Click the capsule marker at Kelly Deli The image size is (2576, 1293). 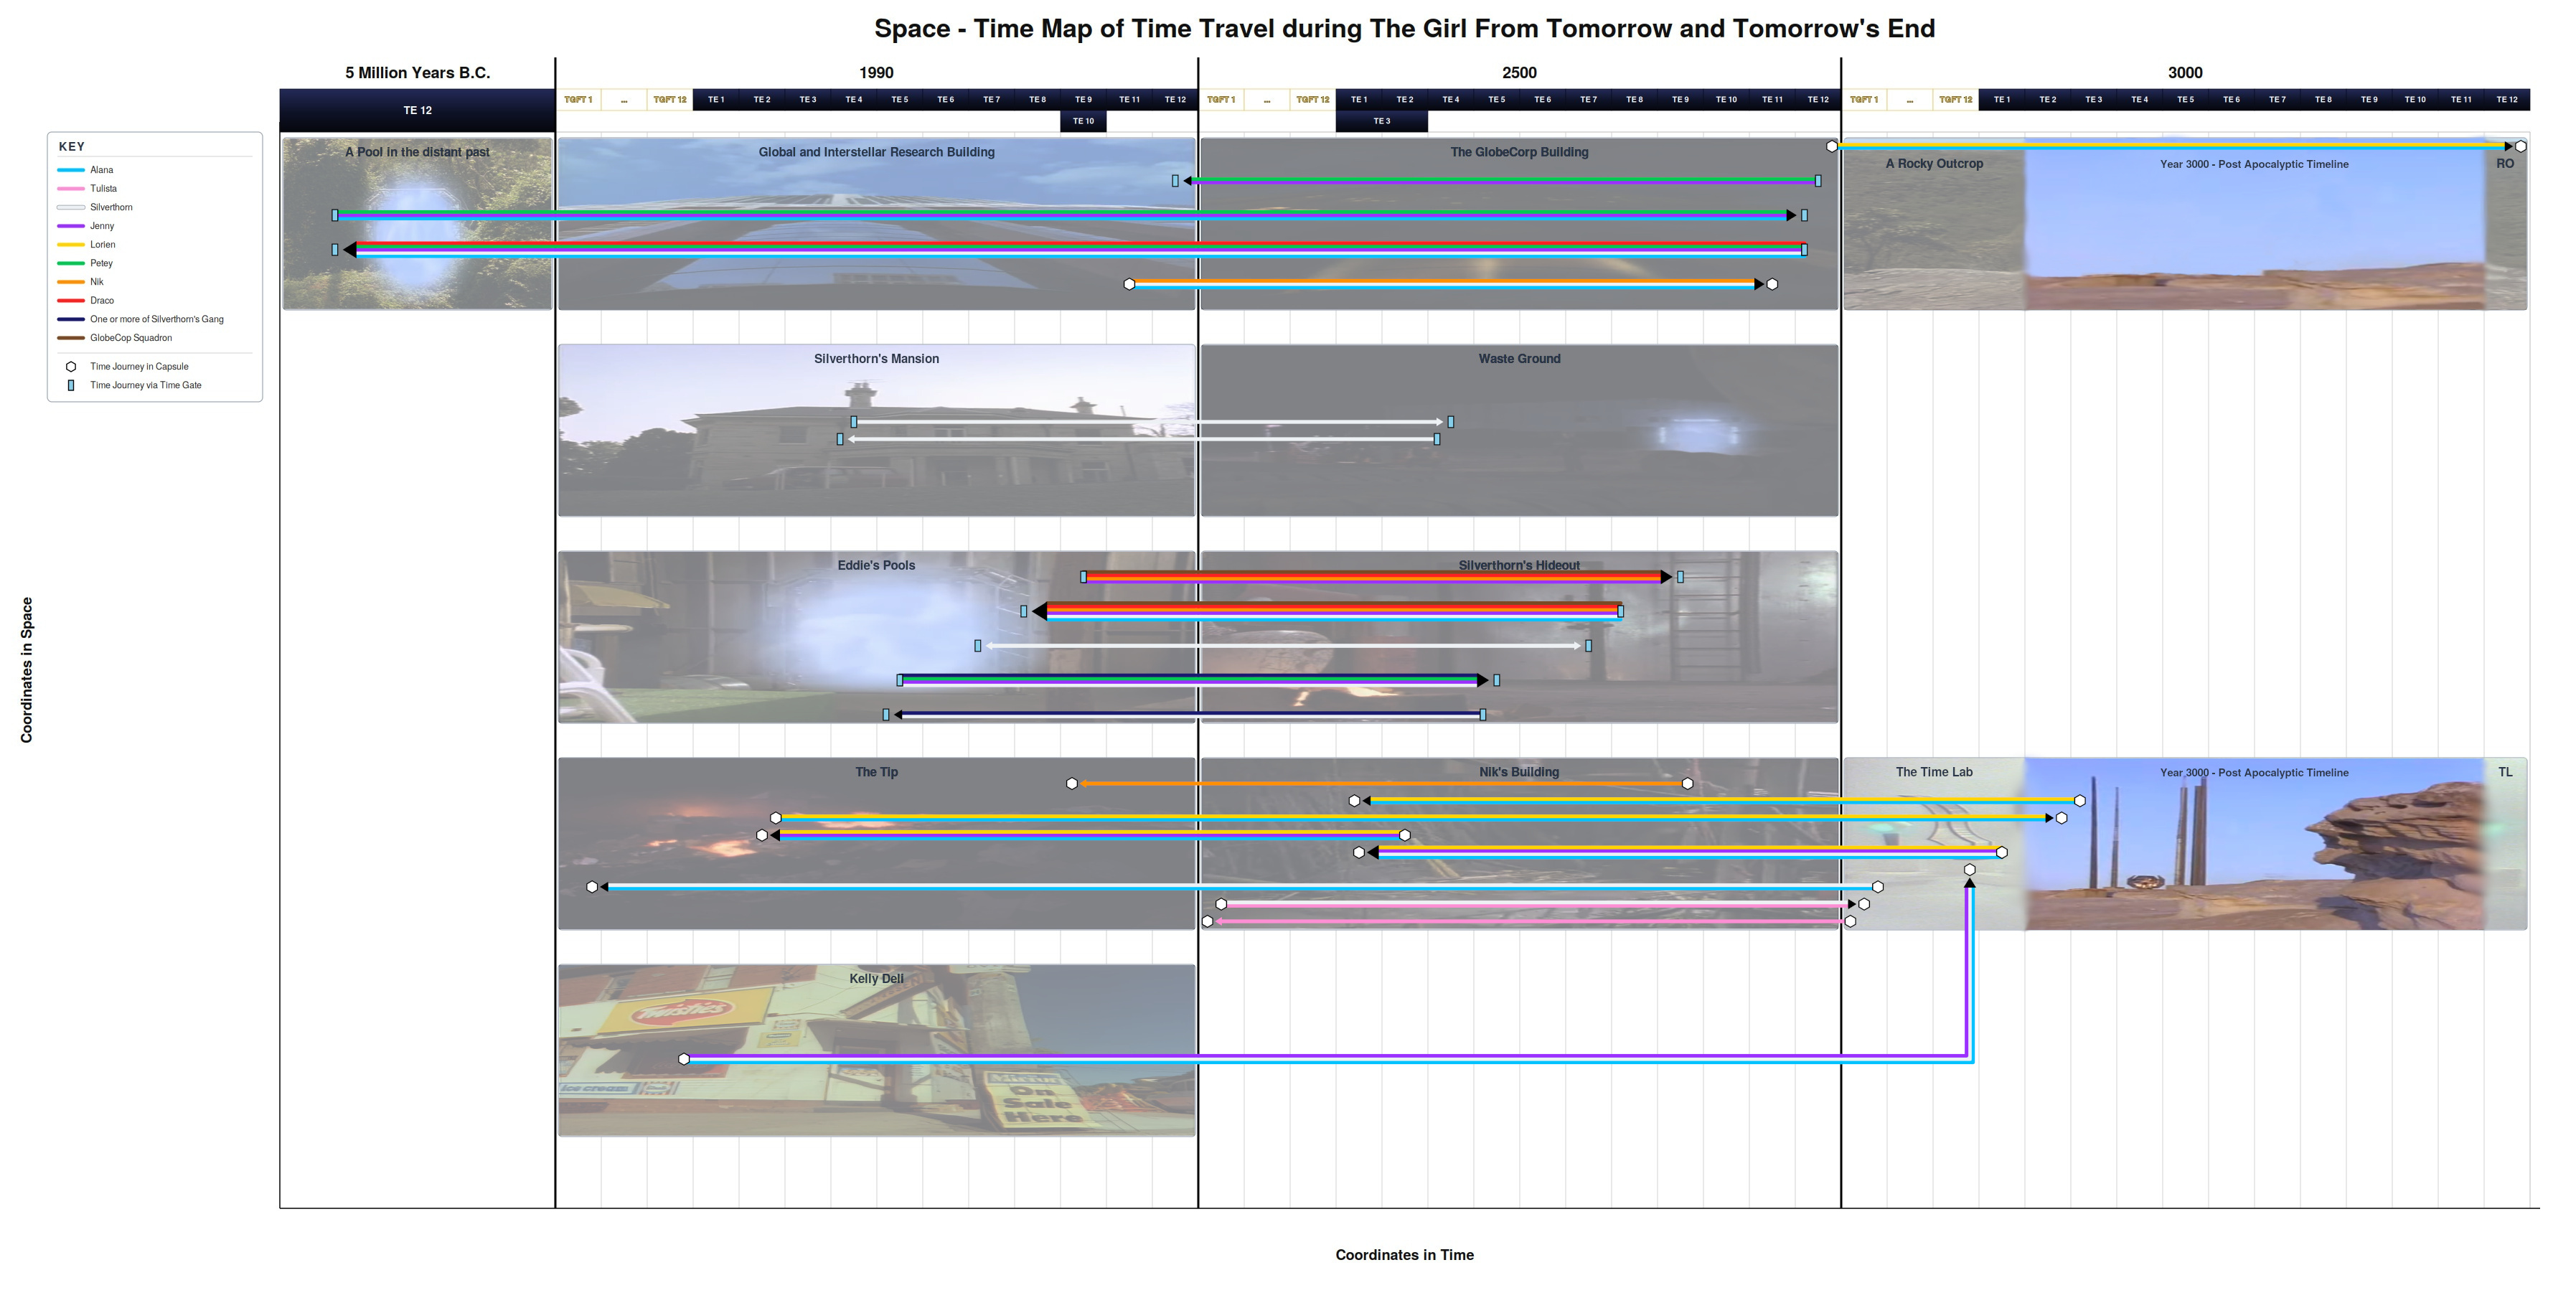pos(684,1059)
